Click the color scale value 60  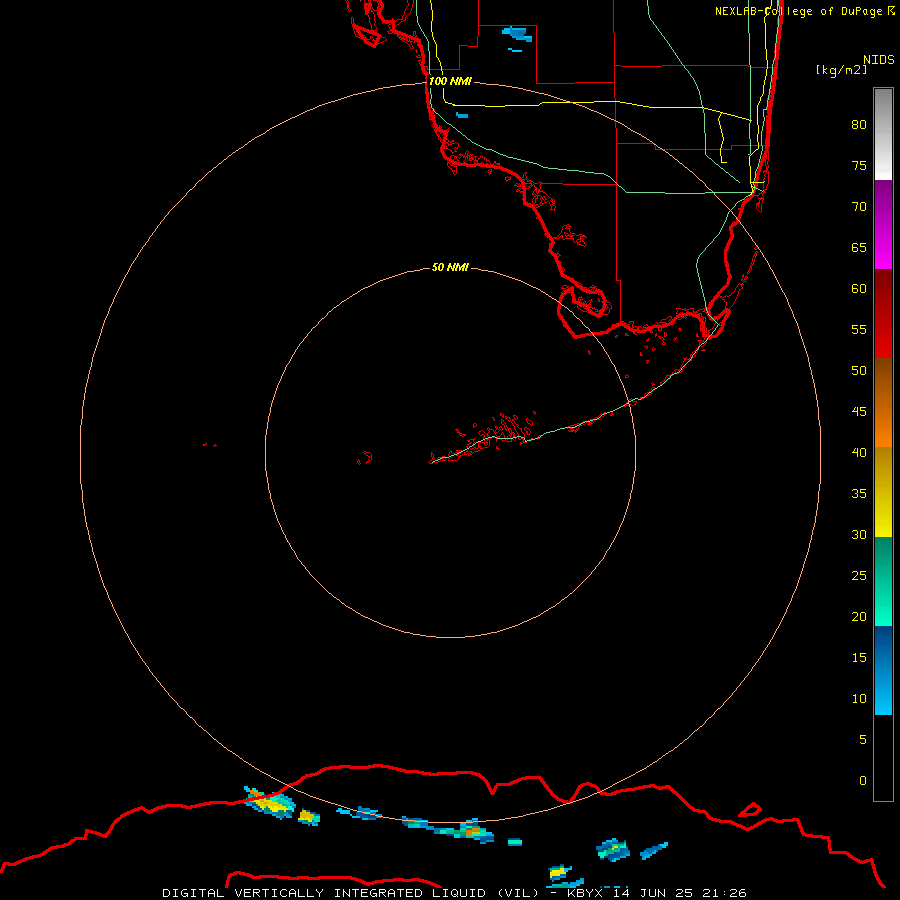coord(859,288)
